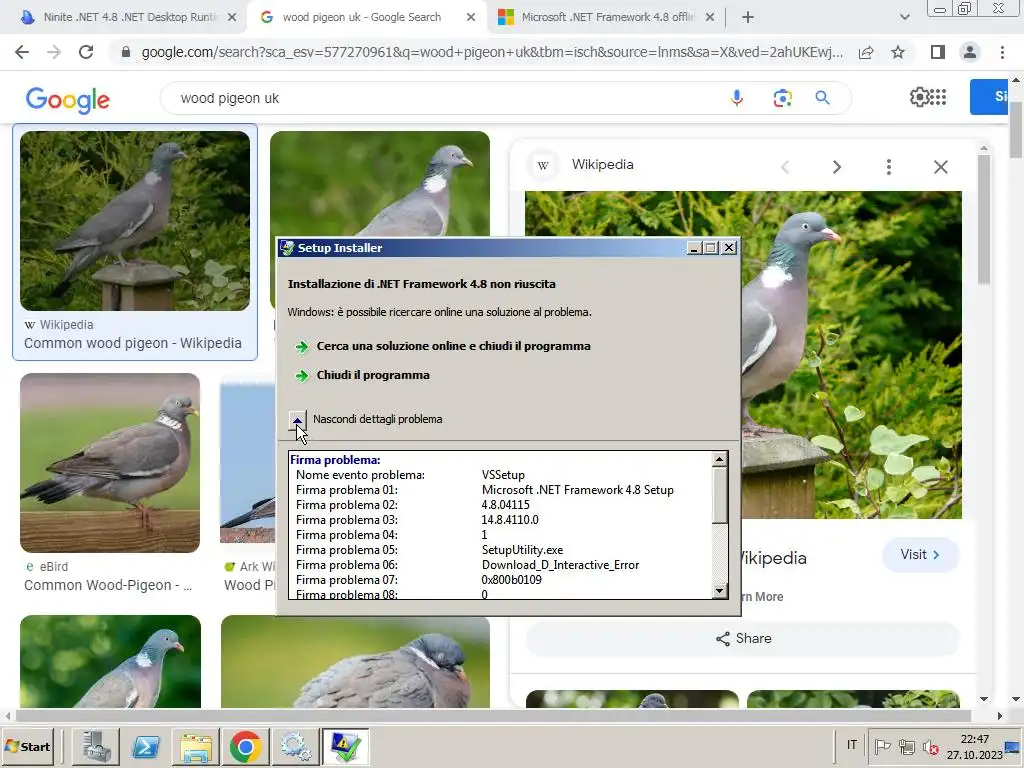Screen dimensions: 1024x768
Task: Bookmark this page with the star icon
Action: tap(898, 52)
